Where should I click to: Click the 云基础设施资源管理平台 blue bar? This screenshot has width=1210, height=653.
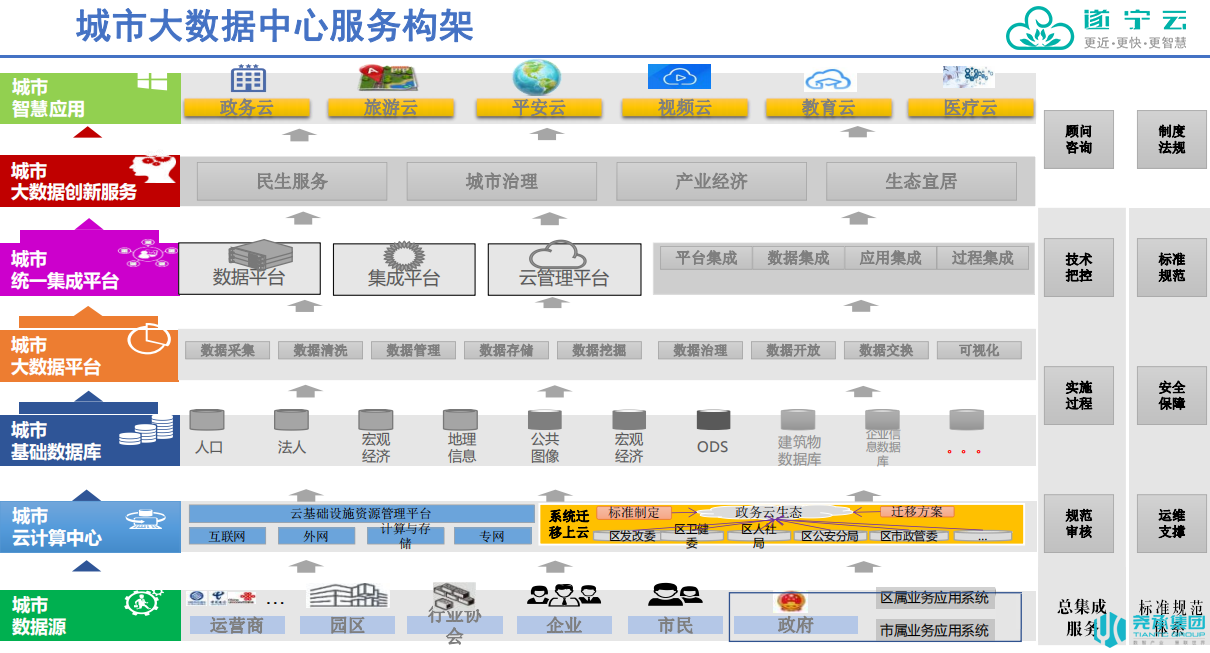pos(361,514)
